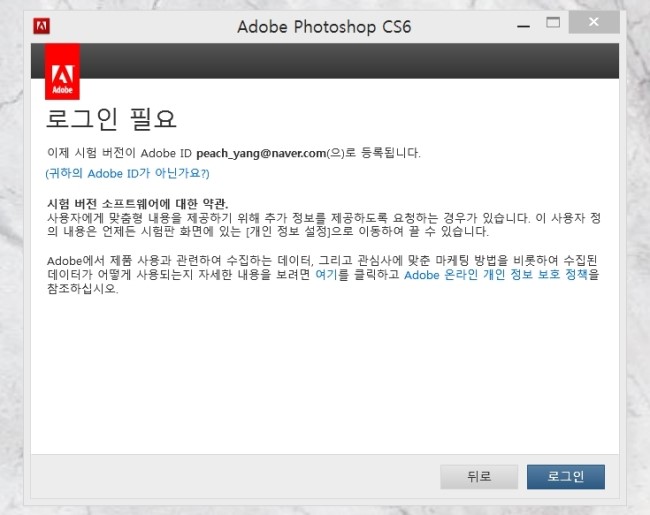Click the 로그인 필요 heading
Screen dimensions: 650x515
[111, 119]
